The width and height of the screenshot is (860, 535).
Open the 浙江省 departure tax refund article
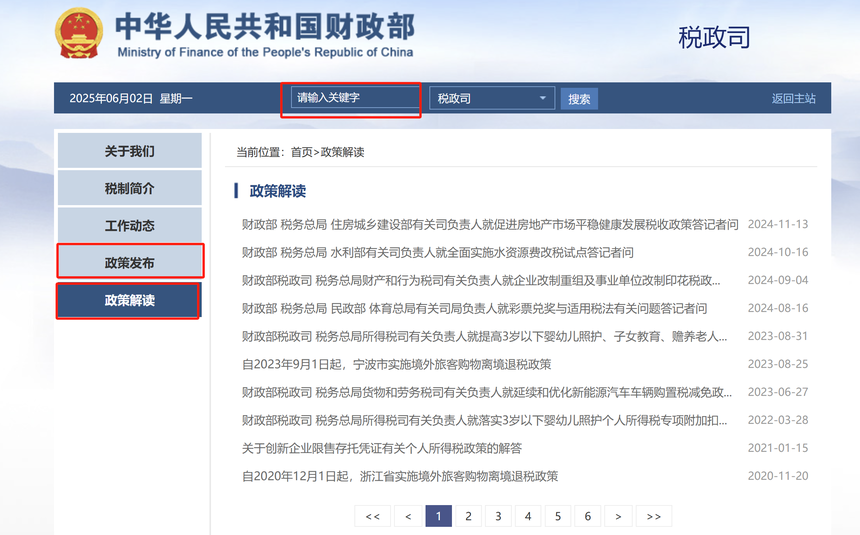coord(400,476)
